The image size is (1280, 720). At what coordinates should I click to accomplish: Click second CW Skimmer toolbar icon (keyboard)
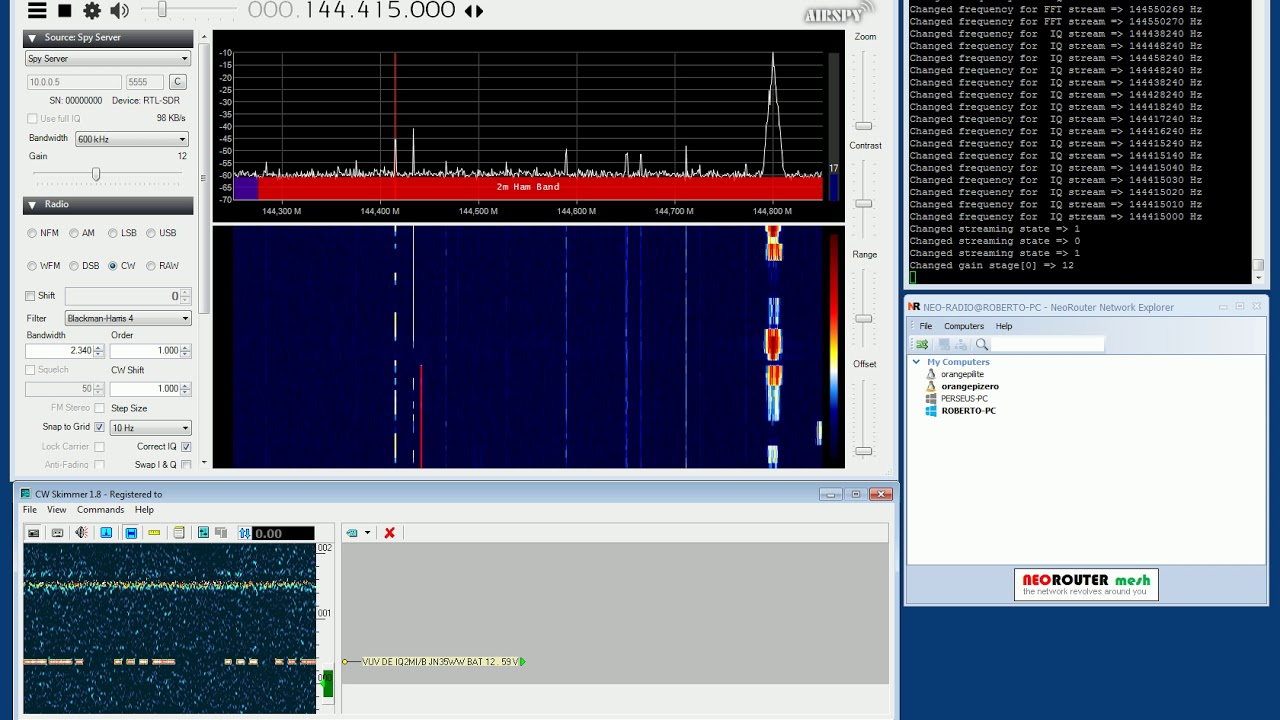tap(57, 533)
